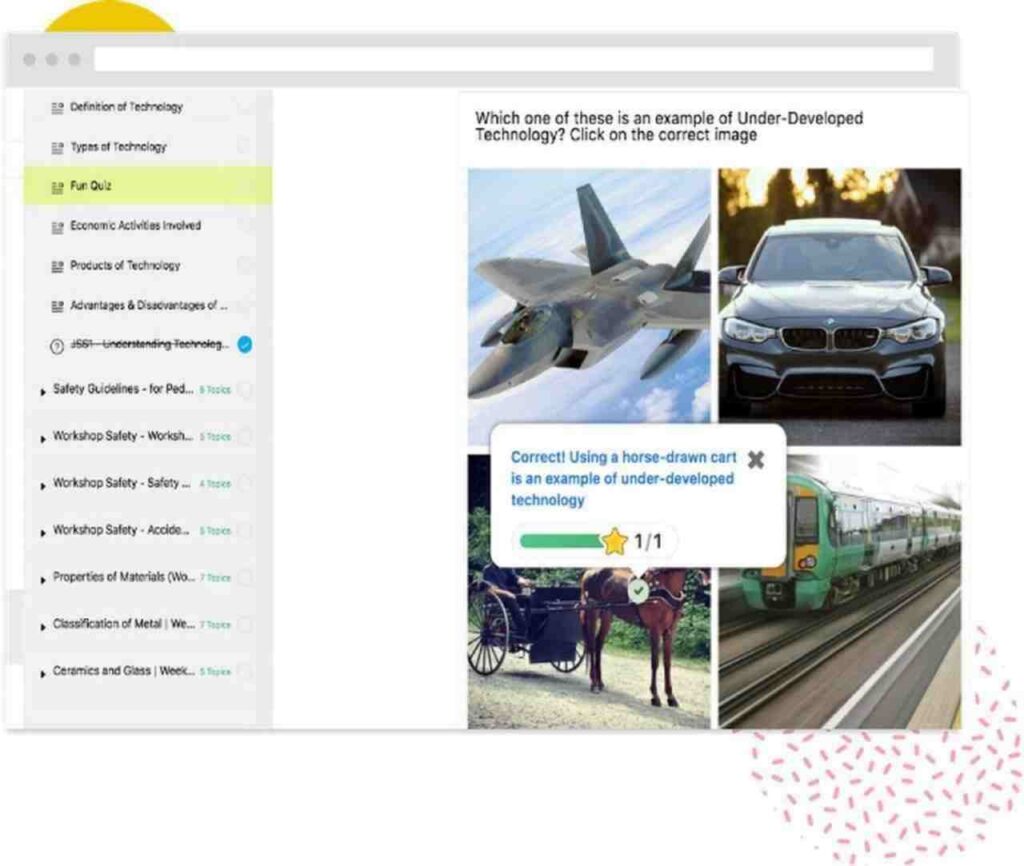Select the highlighted Fun Quiz lesson

click(148, 185)
